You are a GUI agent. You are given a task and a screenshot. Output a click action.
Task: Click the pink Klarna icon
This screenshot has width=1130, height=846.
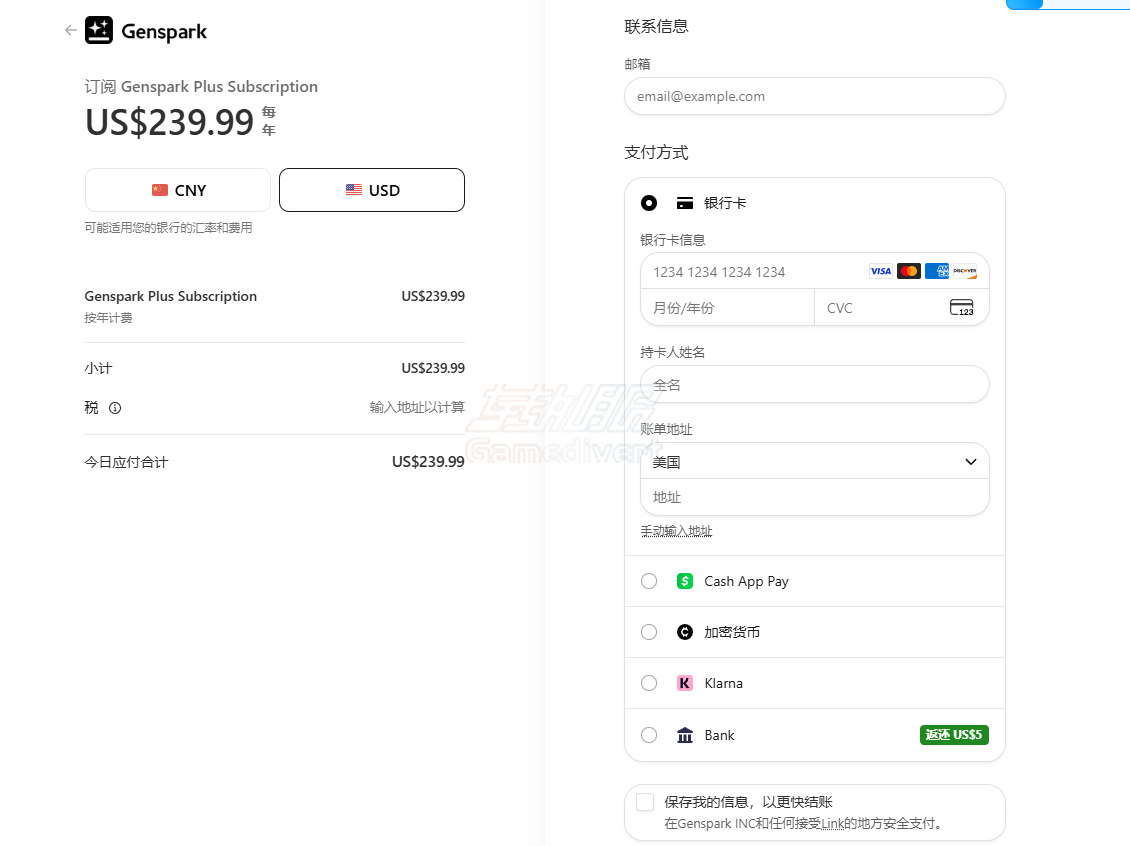(685, 683)
